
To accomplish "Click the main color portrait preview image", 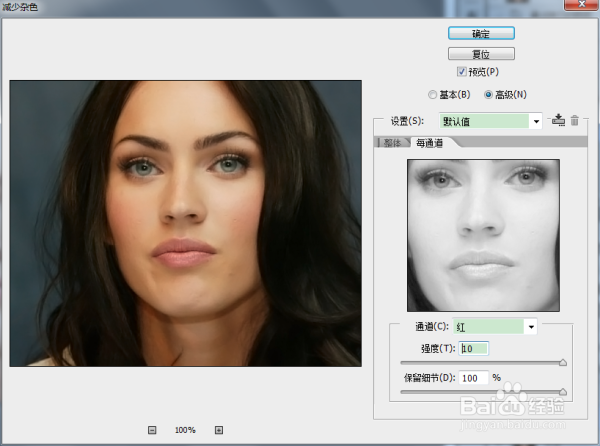I will tap(186, 223).
